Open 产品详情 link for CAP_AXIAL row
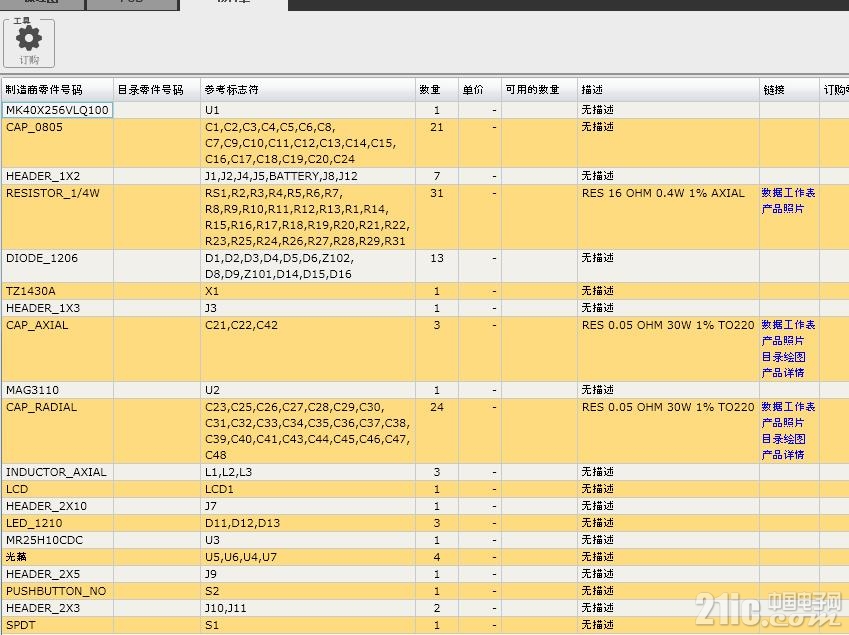The height and width of the screenshot is (635, 849). coord(782,372)
